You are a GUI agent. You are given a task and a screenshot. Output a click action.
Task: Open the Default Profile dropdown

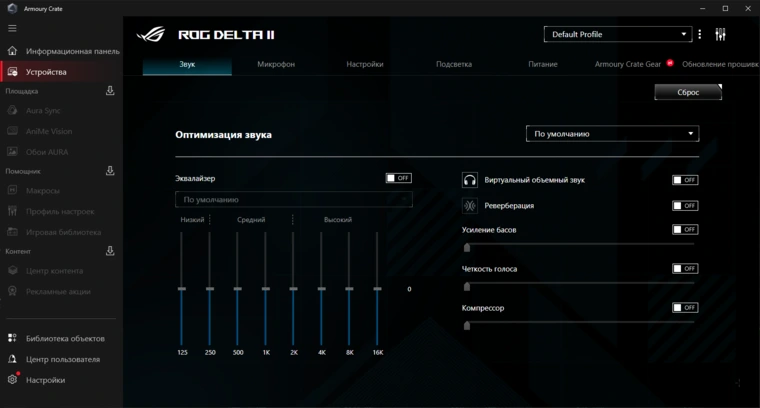click(618, 34)
